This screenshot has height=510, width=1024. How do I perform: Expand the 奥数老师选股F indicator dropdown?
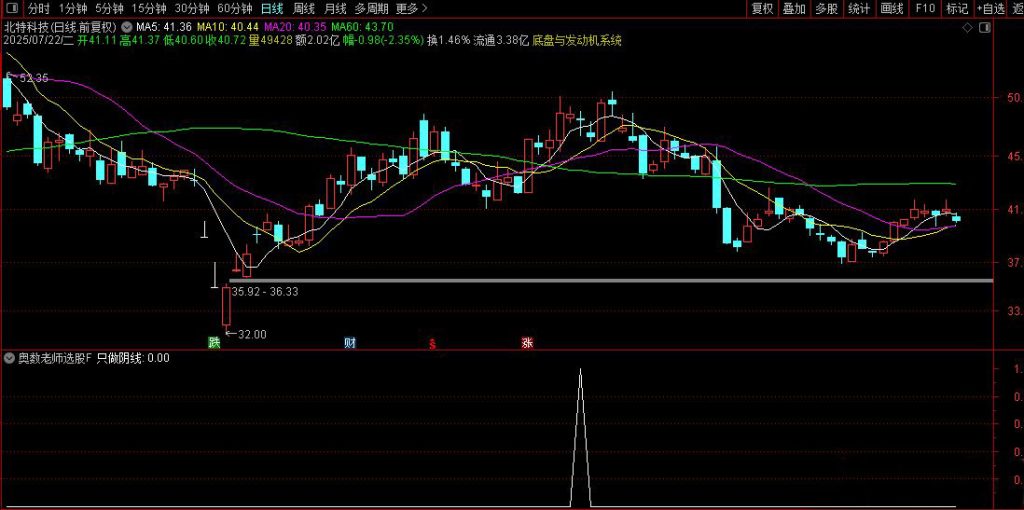click(10, 357)
